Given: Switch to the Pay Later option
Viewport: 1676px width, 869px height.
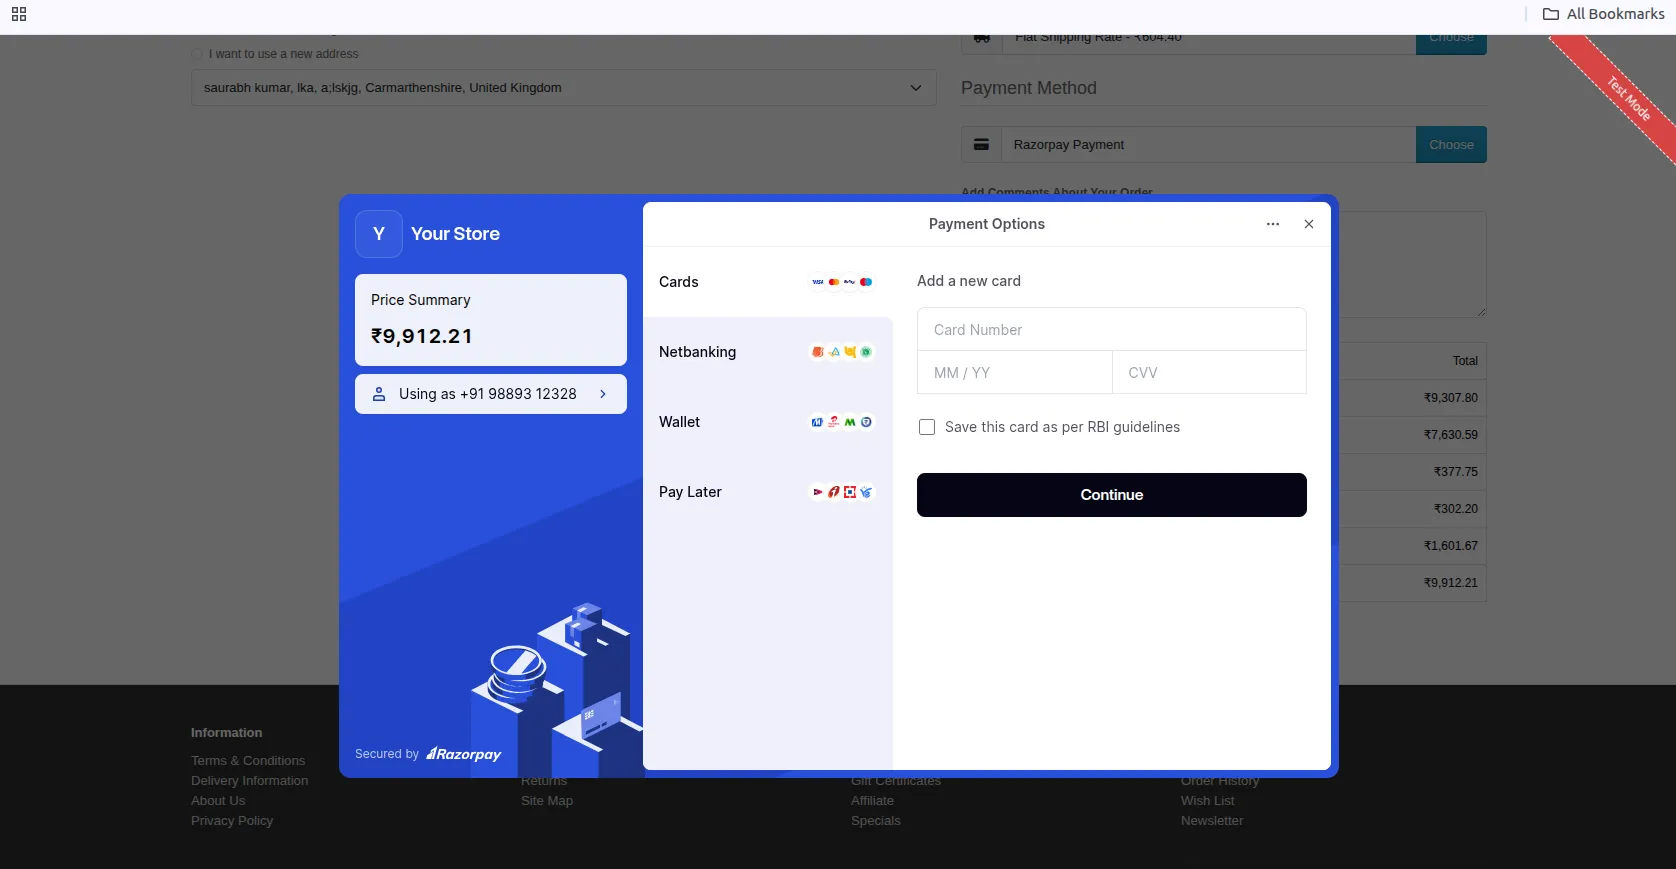Looking at the screenshot, I should 690,492.
